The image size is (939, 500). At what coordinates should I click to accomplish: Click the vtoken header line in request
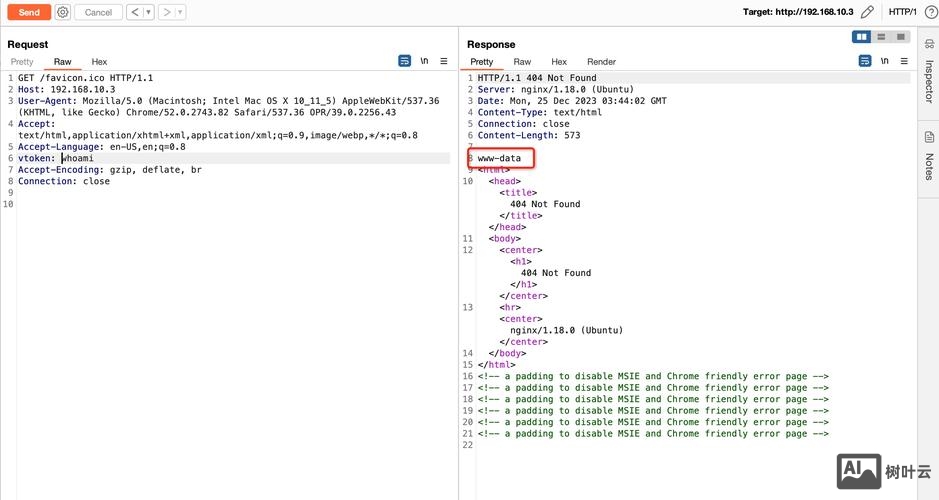tap(60, 158)
